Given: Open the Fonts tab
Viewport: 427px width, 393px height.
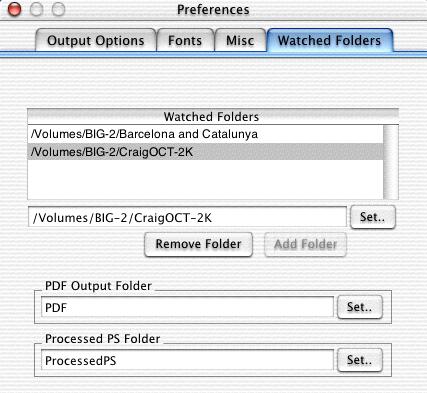Looking at the screenshot, I should pyautogui.click(x=185, y=40).
